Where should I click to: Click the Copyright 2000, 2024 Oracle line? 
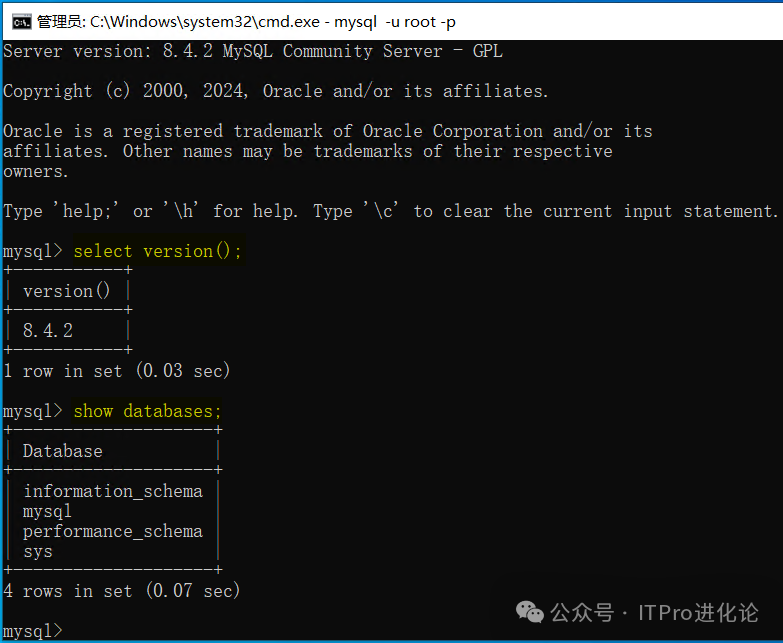coord(275,91)
